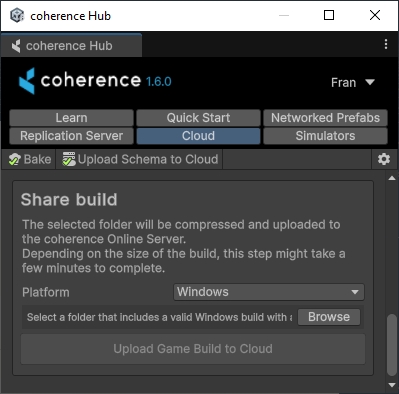Click the Upload Schema to Cloud icon

69,159
